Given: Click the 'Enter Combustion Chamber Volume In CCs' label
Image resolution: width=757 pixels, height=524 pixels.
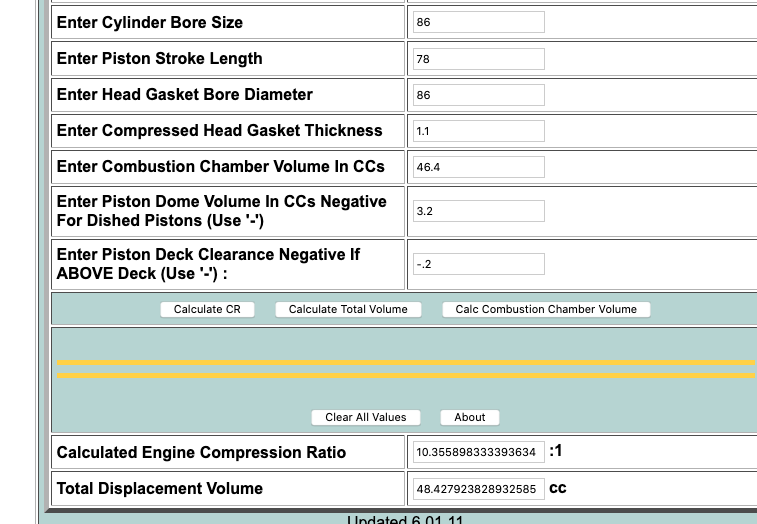Looking at the screenshot, I should coord(220,167).
